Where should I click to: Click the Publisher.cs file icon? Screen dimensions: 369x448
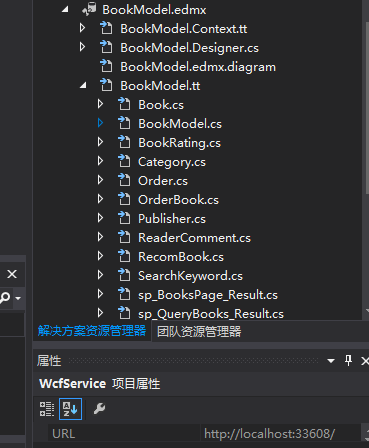(x=124, y=218)
